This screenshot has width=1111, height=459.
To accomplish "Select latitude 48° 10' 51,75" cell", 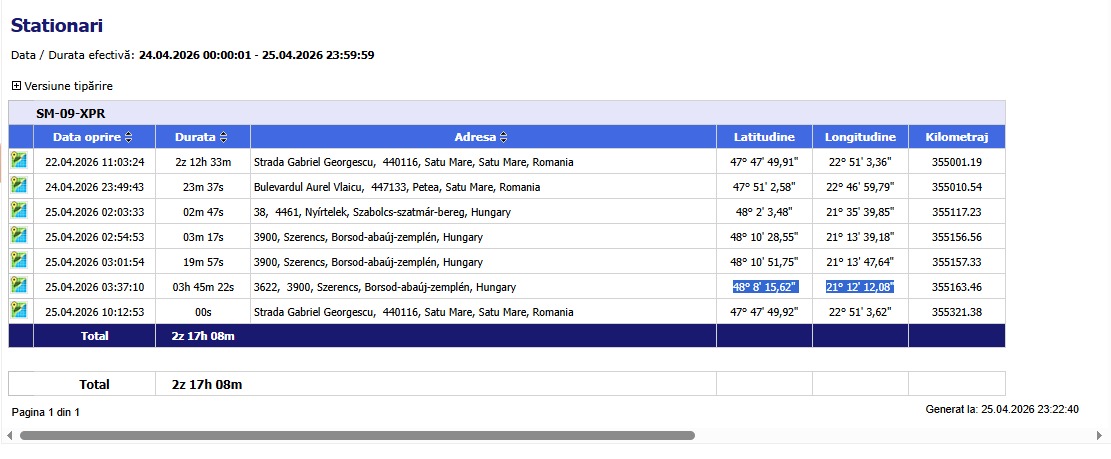I will pyautogui.click(x=765, y=262).
